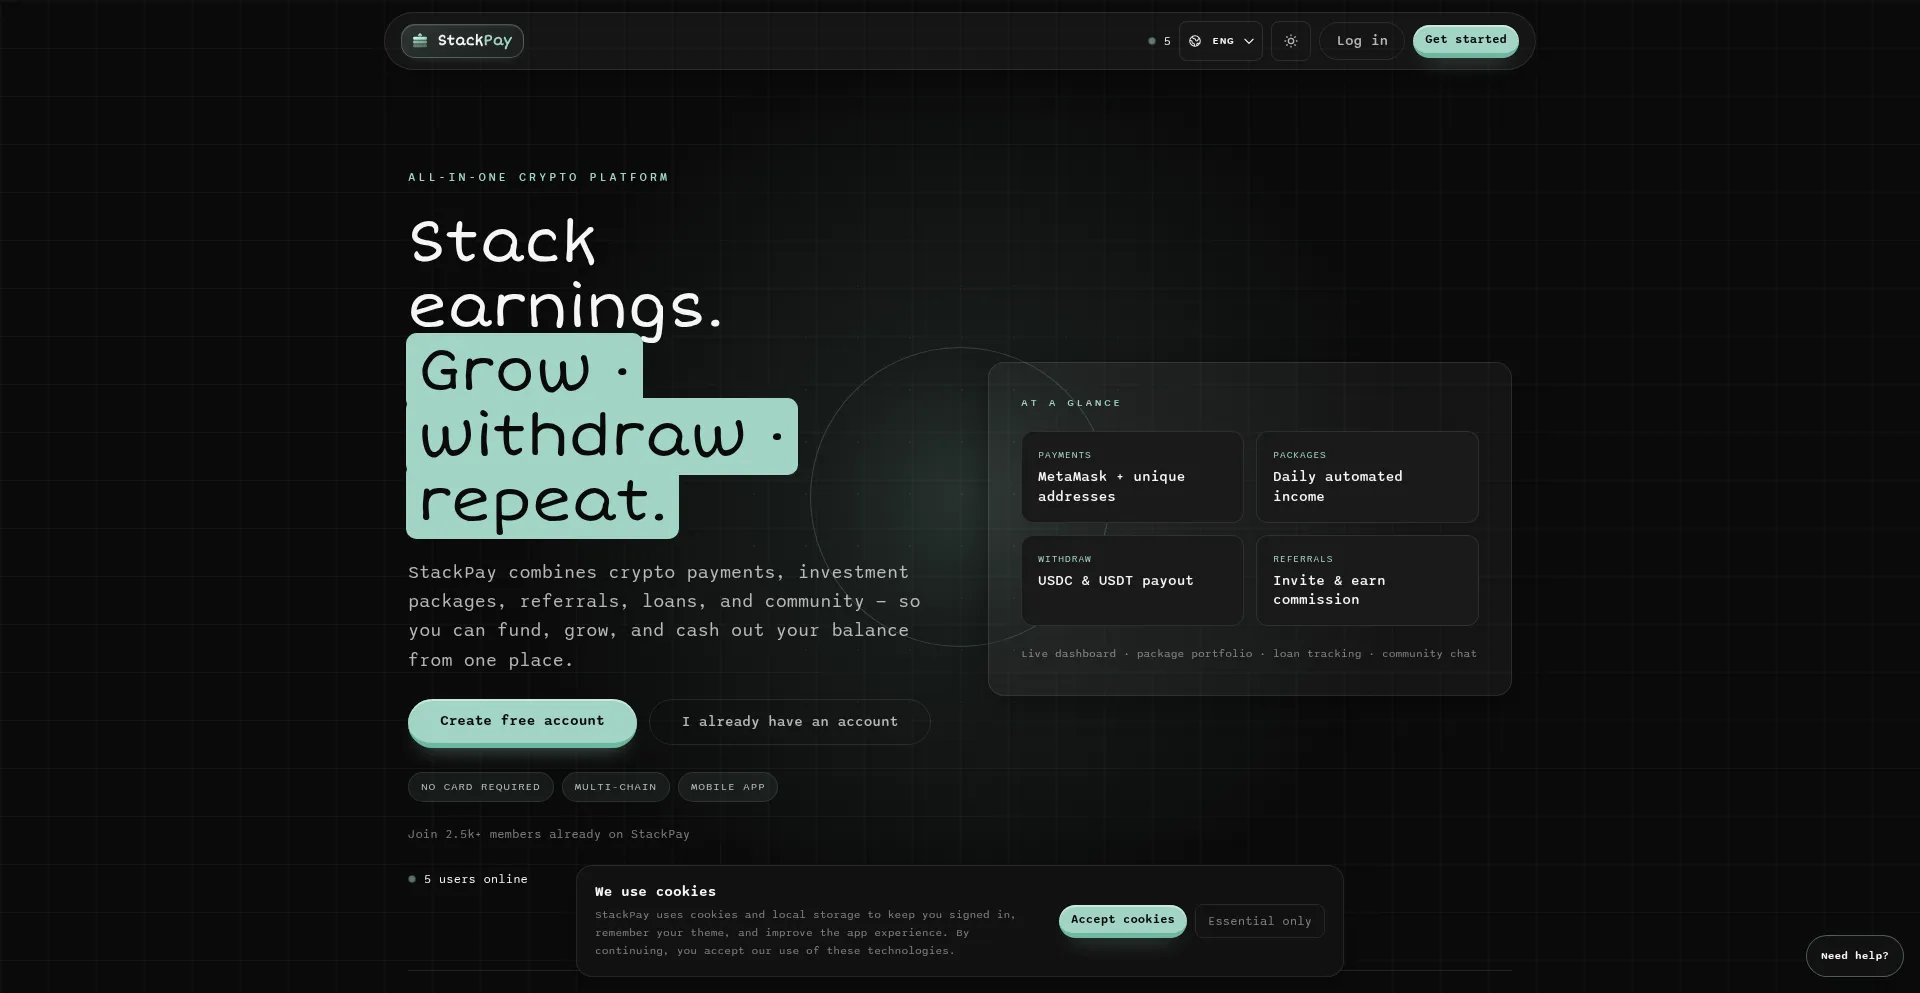Click I already have an account

pyautogui.click(x=790, y=722)
